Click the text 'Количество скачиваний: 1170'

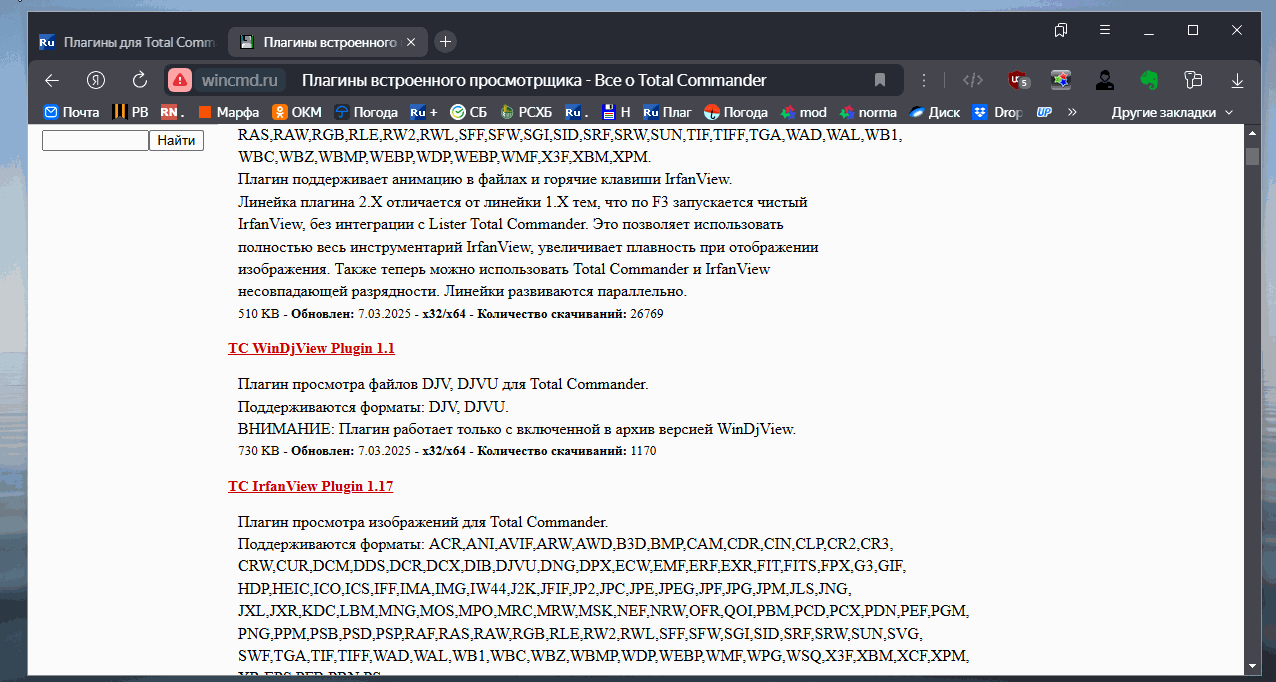pos(567,451)
